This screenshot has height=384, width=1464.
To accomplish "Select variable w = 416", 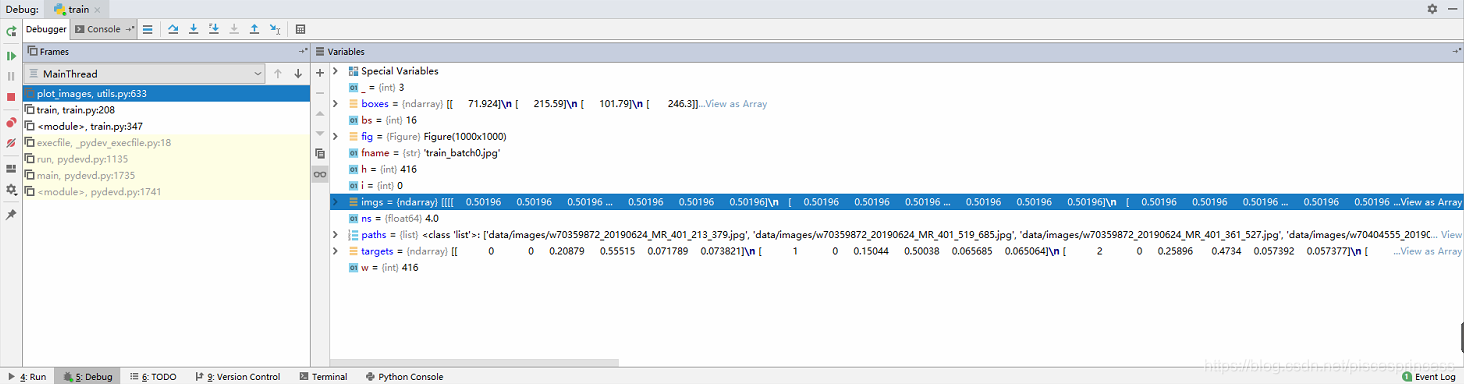I will 896,267.
